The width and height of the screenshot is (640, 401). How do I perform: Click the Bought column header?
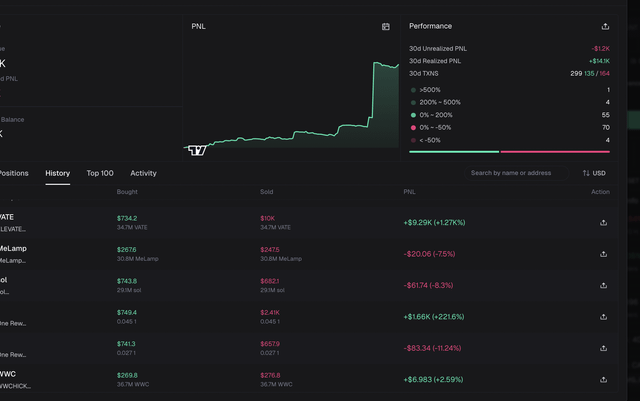tap(127, 191)
